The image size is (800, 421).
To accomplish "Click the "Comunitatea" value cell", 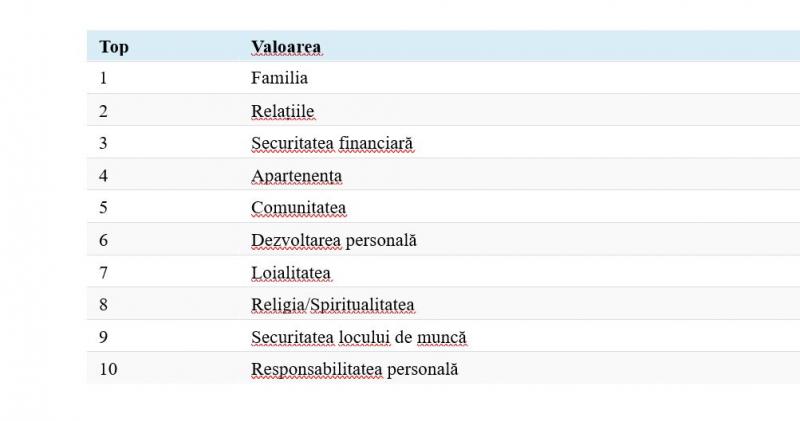I will [298, 208].
